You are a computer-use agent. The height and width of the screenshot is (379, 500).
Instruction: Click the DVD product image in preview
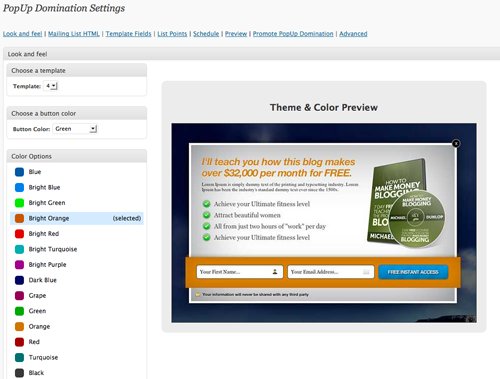point(406,203)
